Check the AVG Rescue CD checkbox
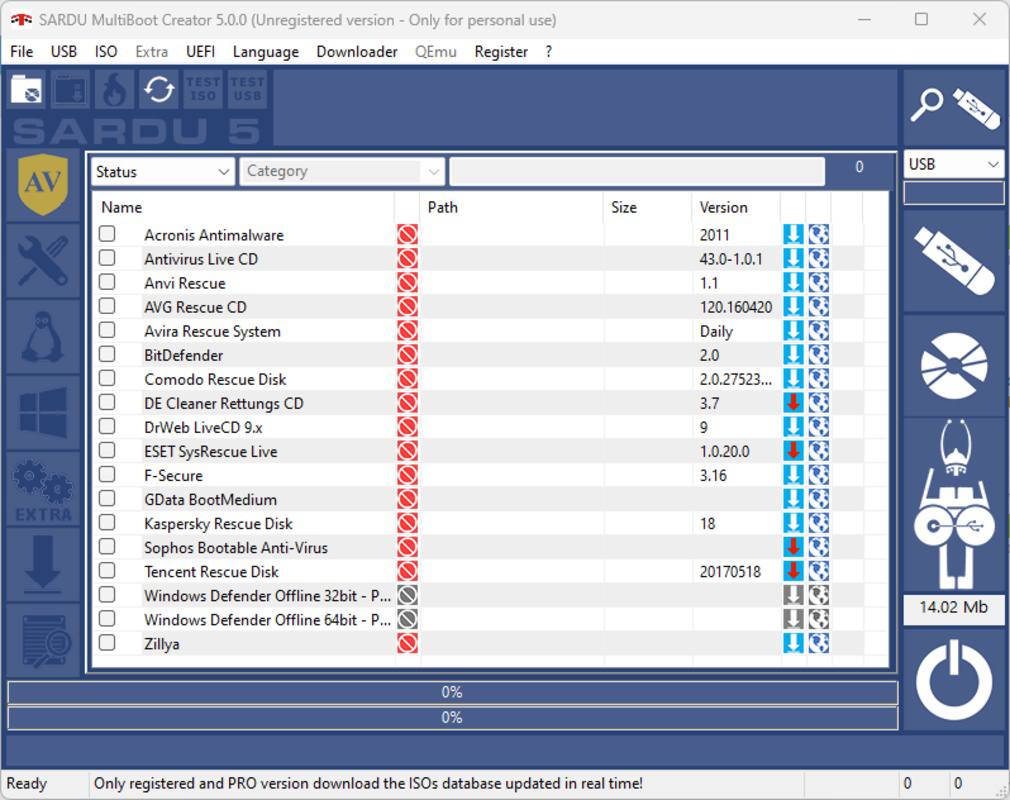This screenshot has width=1010, height=800. tap(107, 305)
